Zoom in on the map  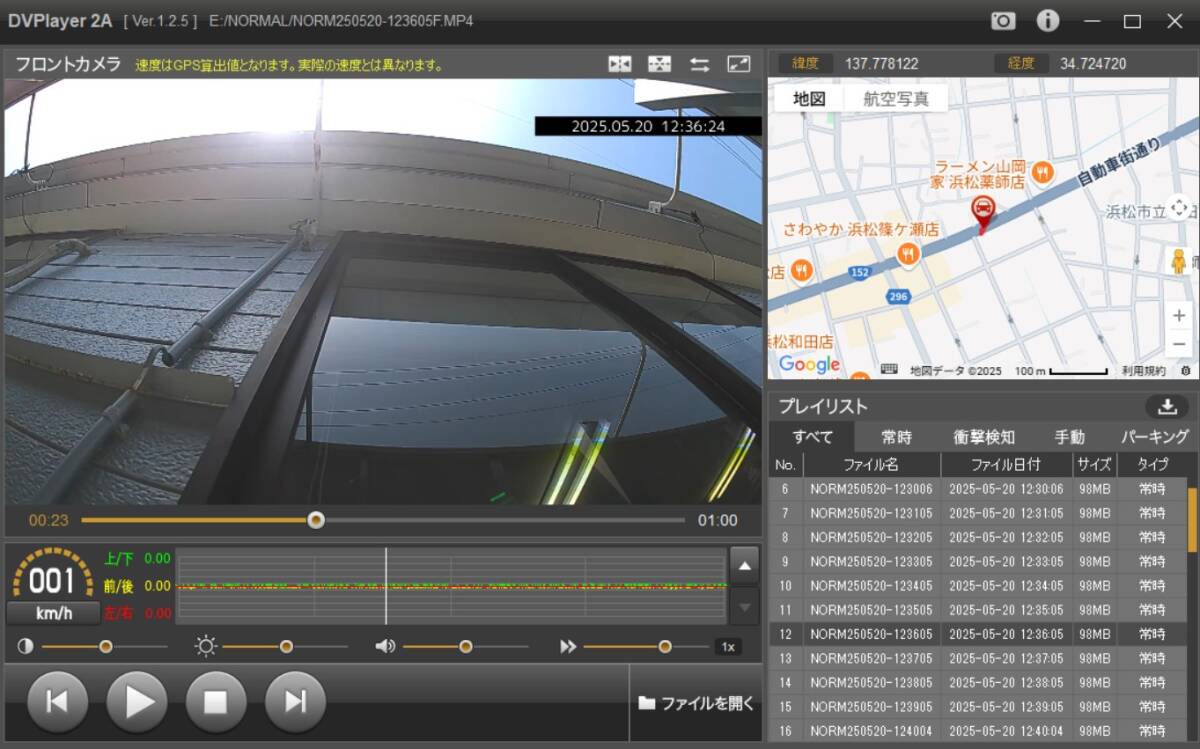[x=1179, y=316]
